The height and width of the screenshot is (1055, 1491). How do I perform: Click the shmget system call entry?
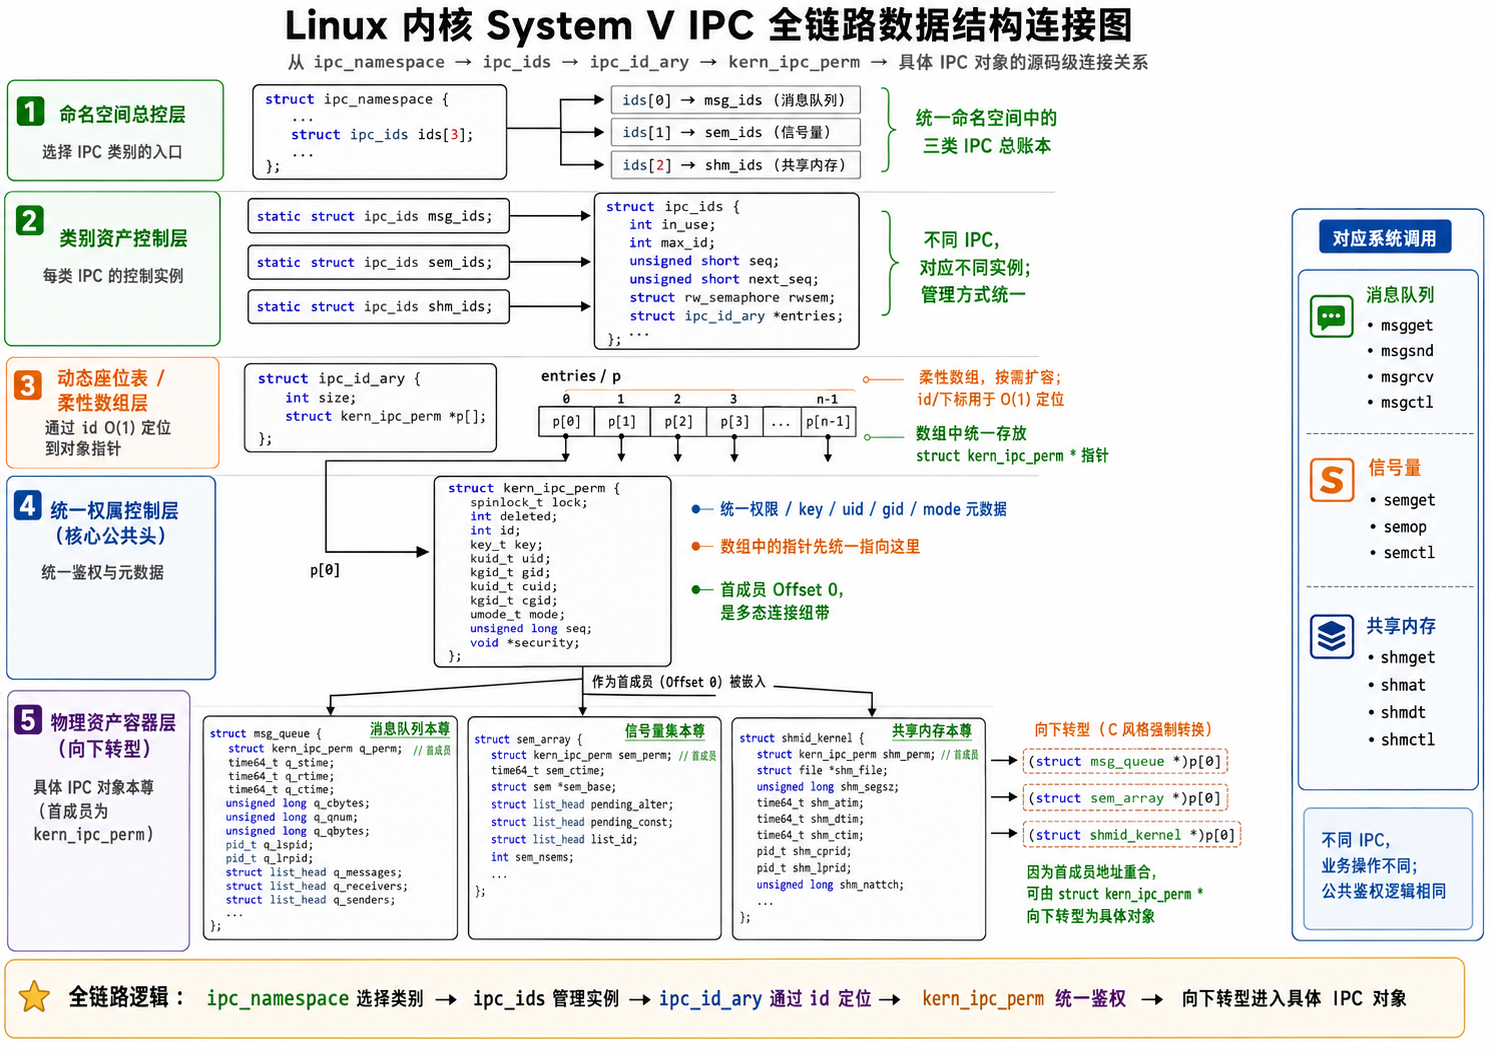click(1408, 657)
